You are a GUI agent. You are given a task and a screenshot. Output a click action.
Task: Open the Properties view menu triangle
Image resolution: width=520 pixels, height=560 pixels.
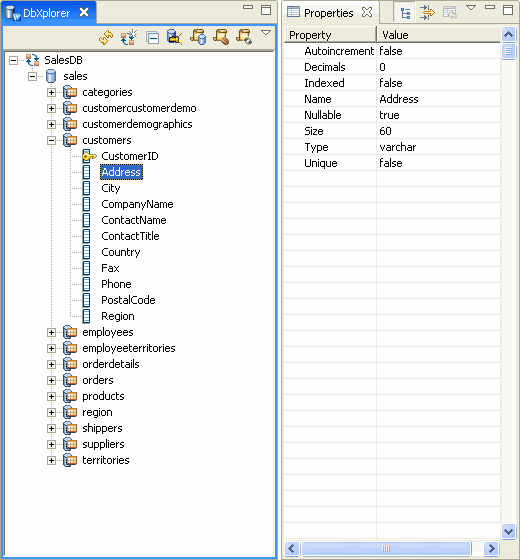[471, 8]
